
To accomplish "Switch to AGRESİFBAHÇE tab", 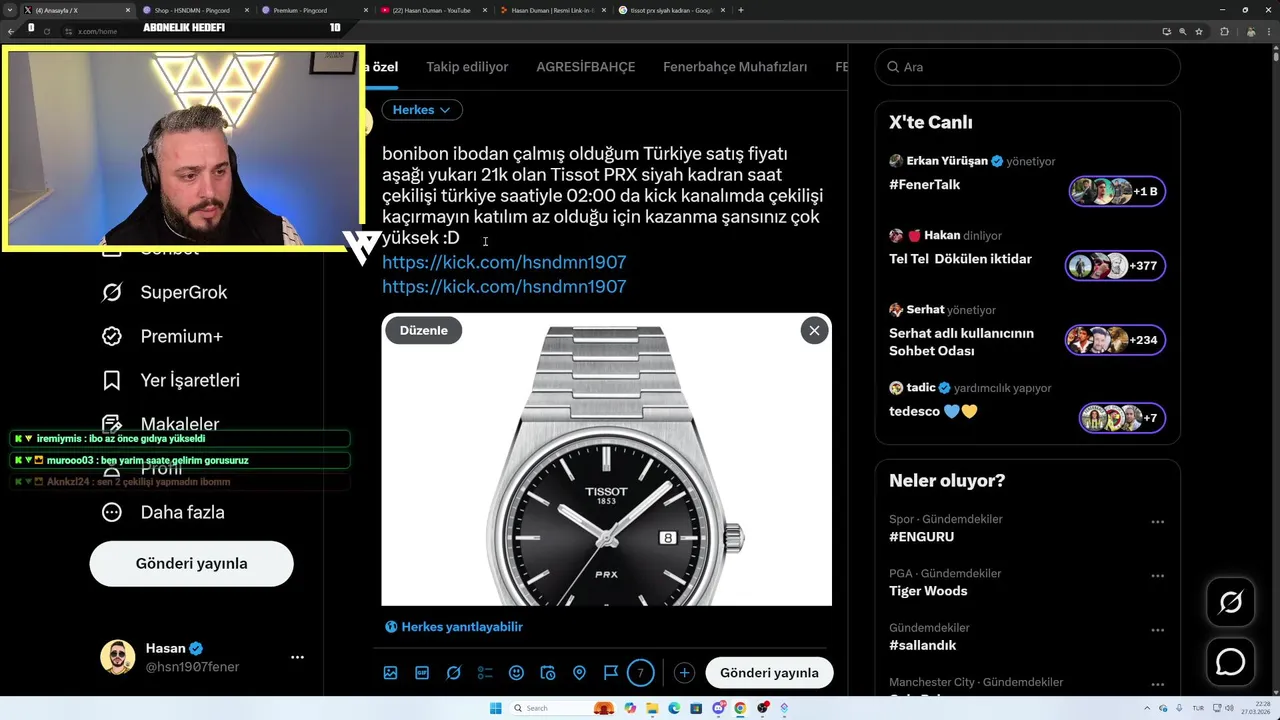I will pyautogui.click(x=586, y=67).
